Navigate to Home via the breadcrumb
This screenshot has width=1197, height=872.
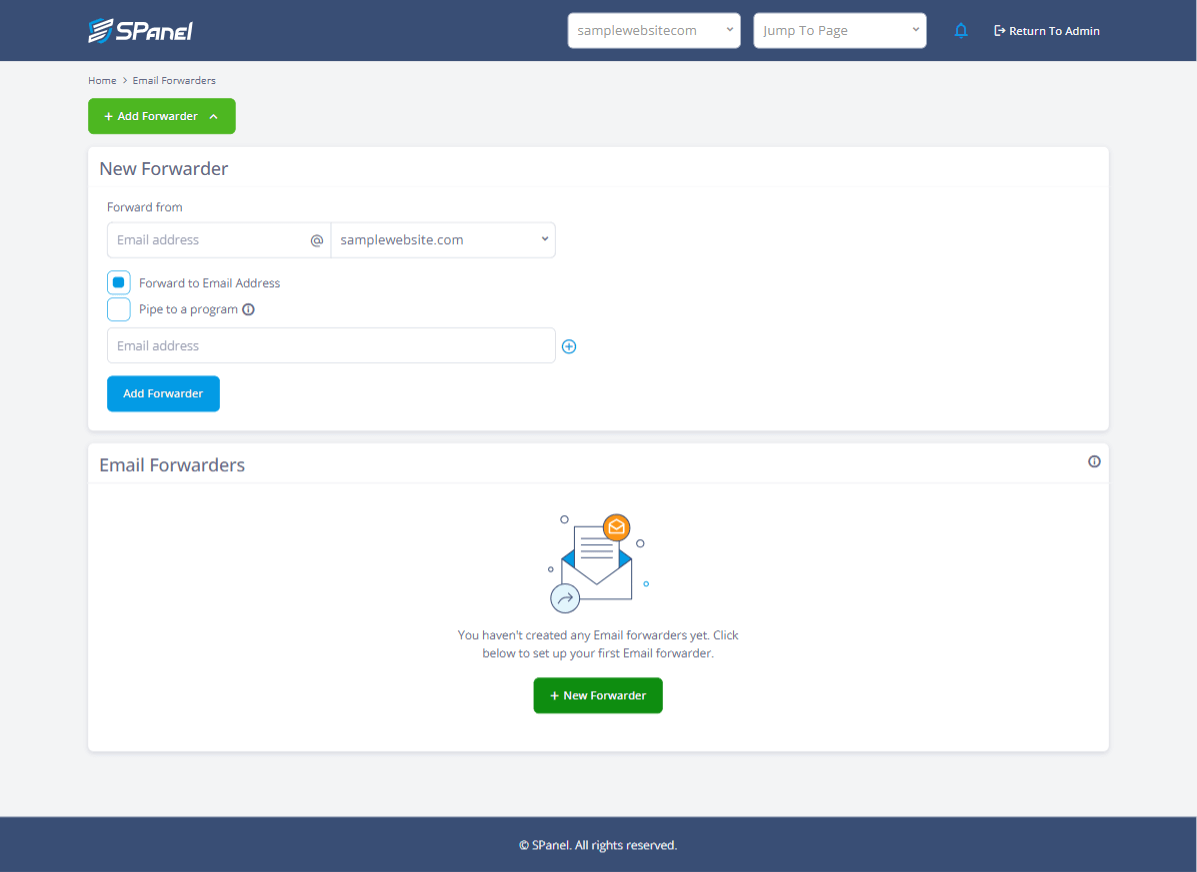(x=102, y=80)
